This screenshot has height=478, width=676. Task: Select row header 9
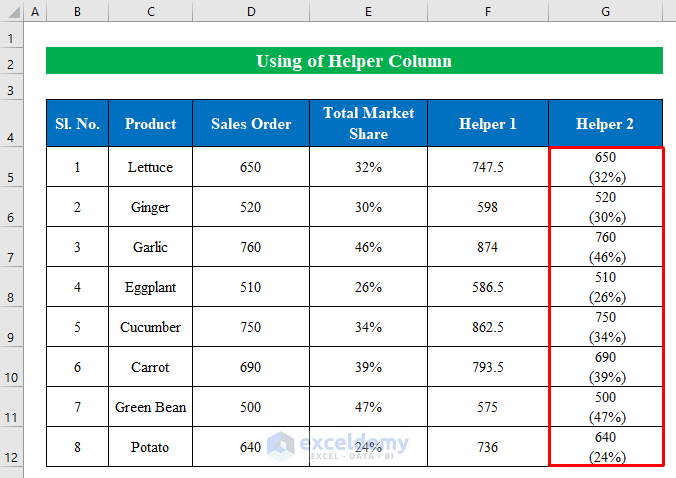[11, 338]
